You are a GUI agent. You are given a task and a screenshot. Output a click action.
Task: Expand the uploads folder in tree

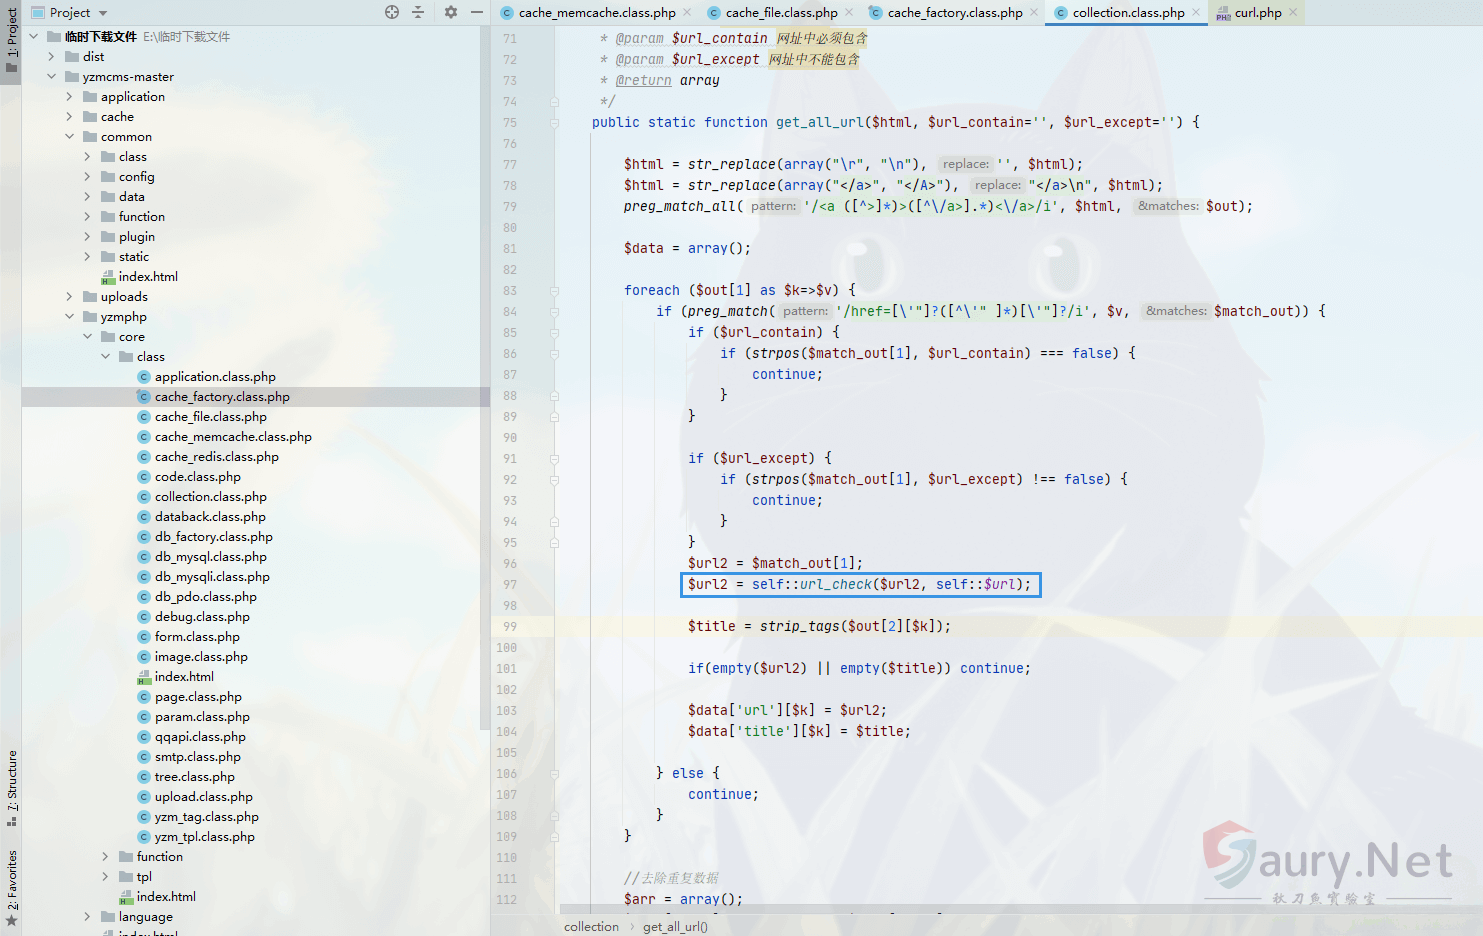coord(69,297)
